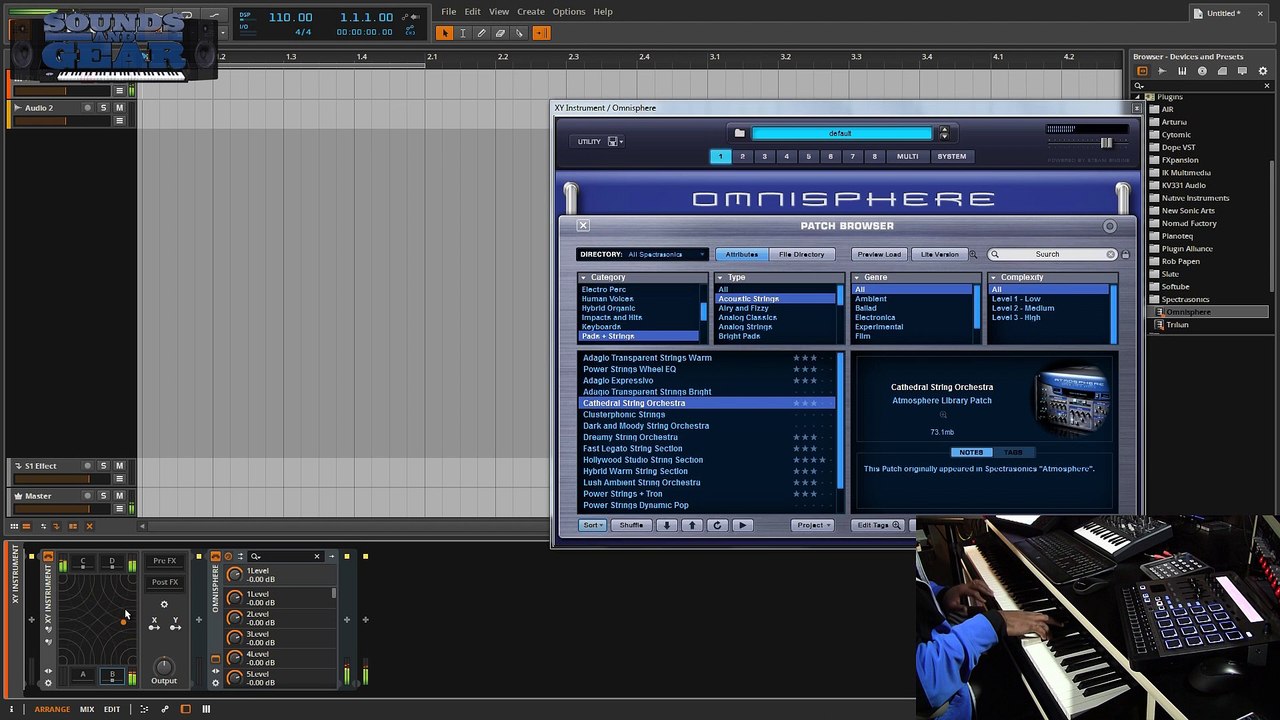Screen dimensions: 1280x720
Task: Step to previous patch with up arrow
Action: pos(691,525)
